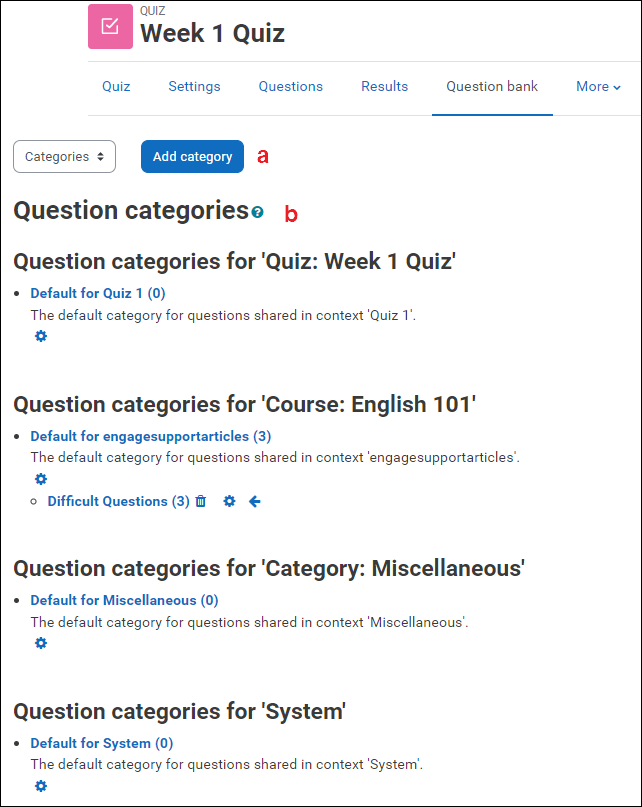Open the Default for Miscellaneous category link
This screenshot has width=642, height=807.
tap(123, 600)
